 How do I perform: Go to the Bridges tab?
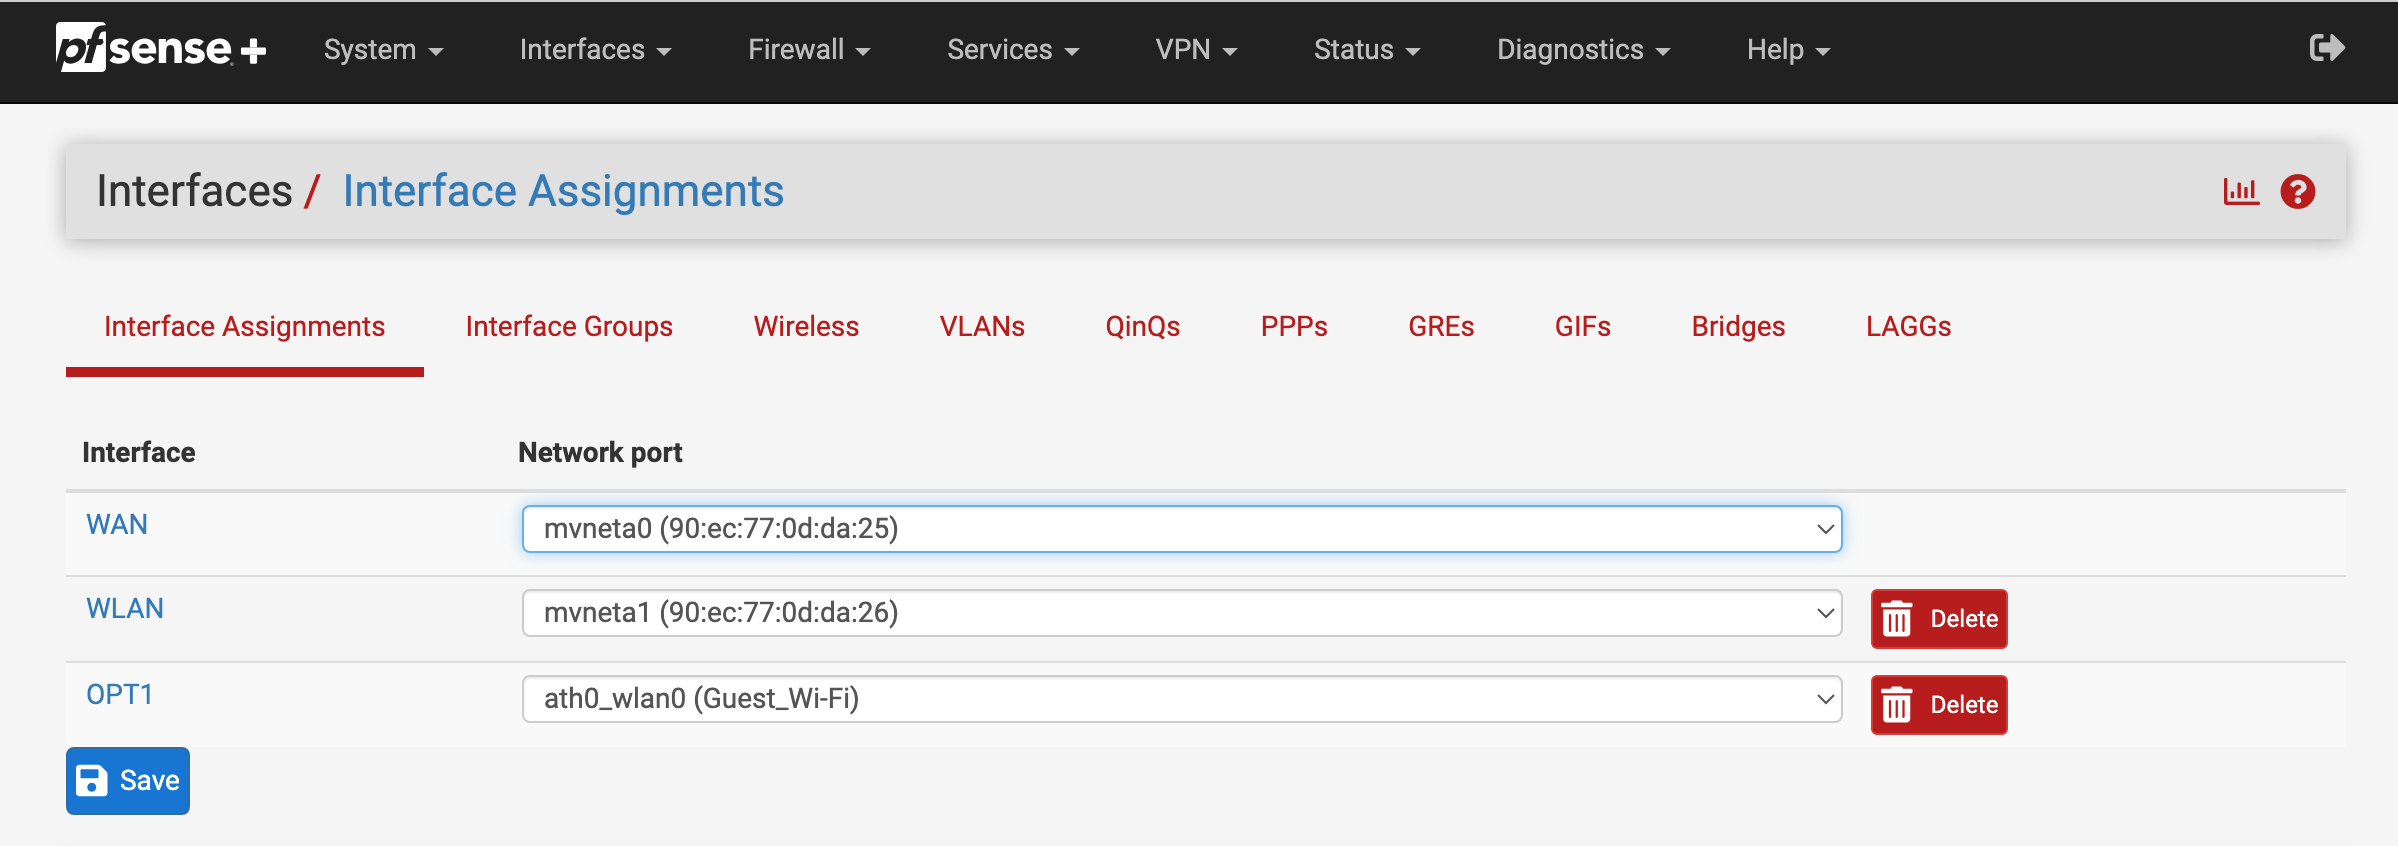pos(1737,327)
